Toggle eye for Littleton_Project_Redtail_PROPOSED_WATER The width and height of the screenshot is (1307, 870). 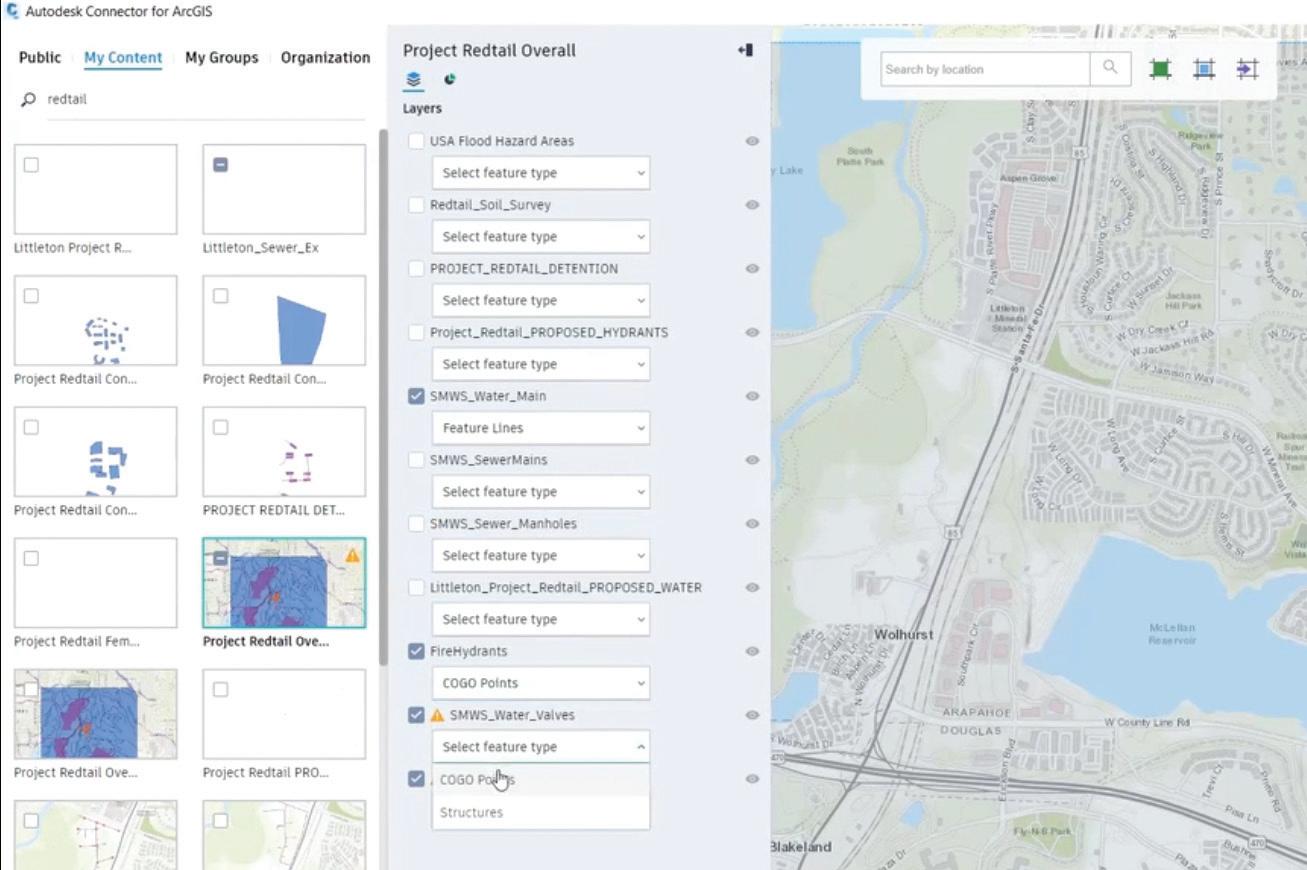click(x=752, y=587)
